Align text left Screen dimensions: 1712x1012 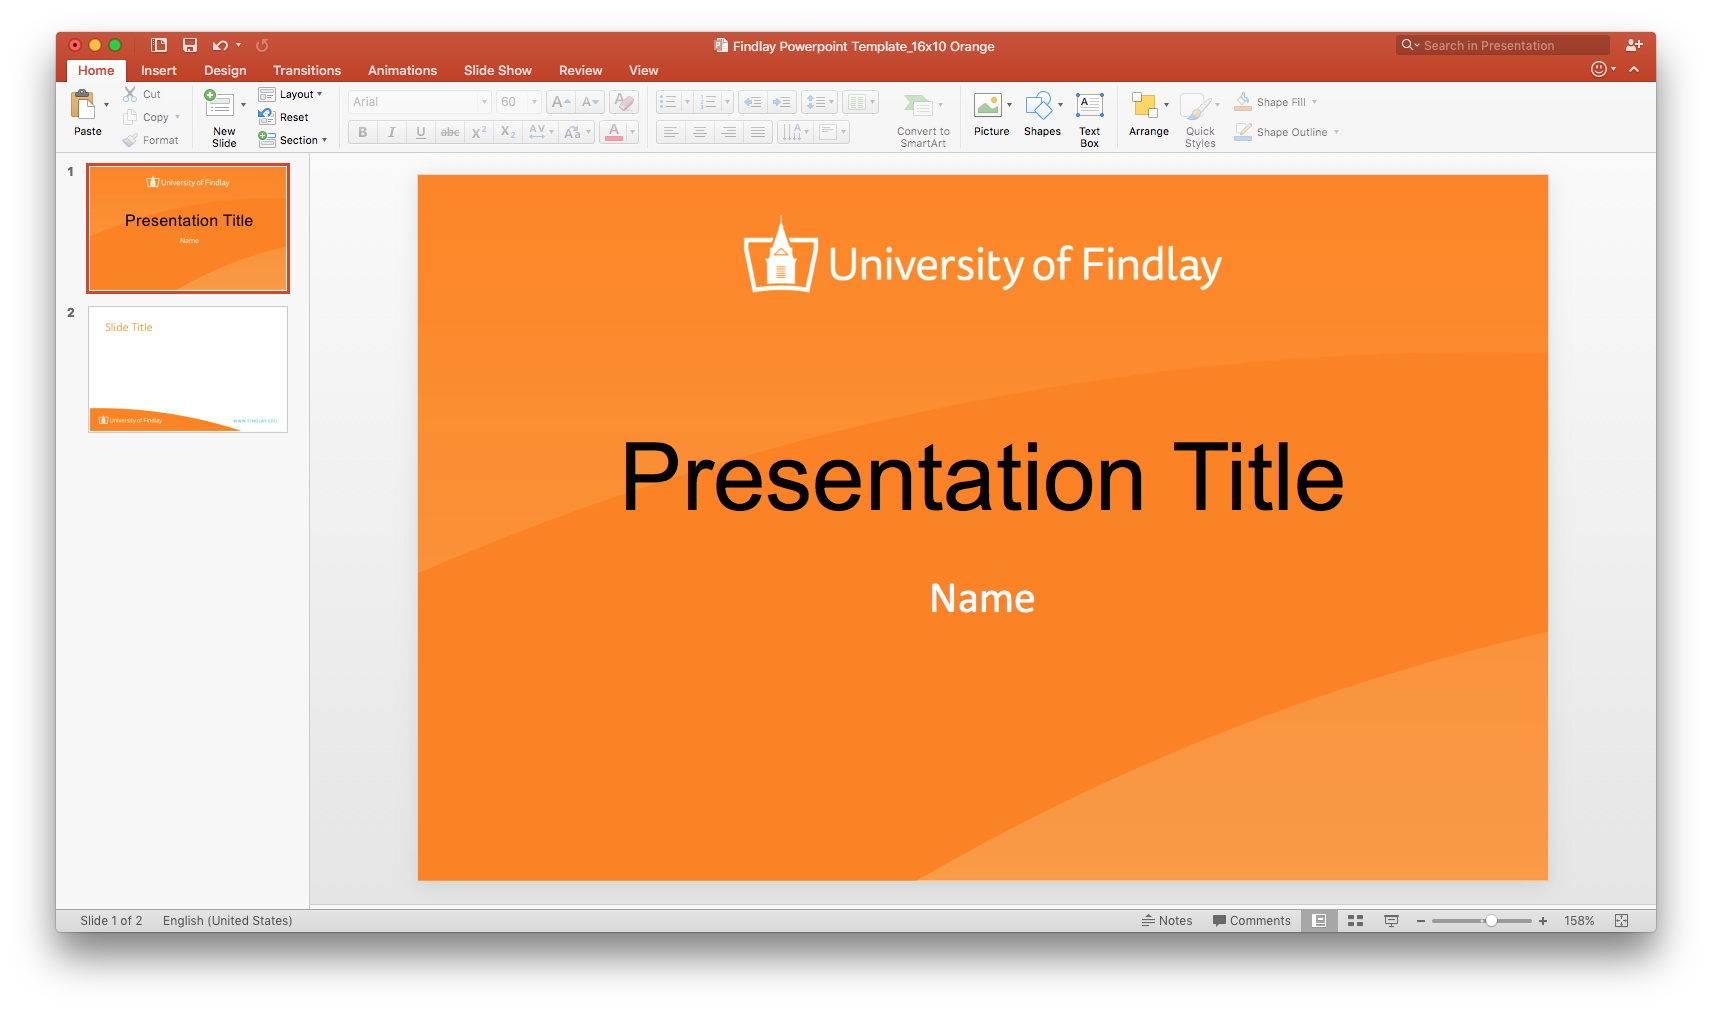(671, 132)
